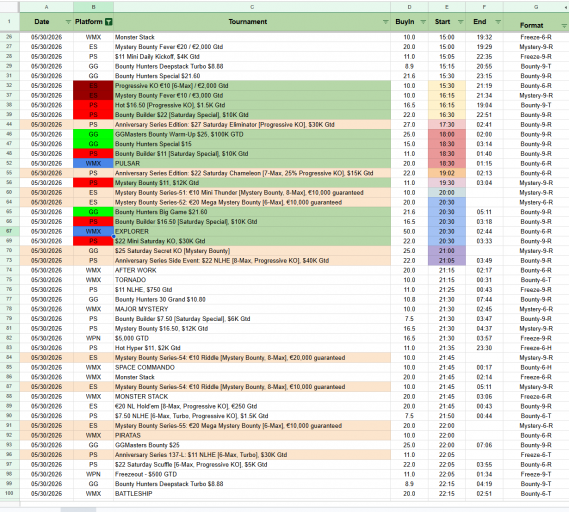The image size is (569, 512).
Task: Select the 'PIRATAS' tournament cell
Action: 252,435
